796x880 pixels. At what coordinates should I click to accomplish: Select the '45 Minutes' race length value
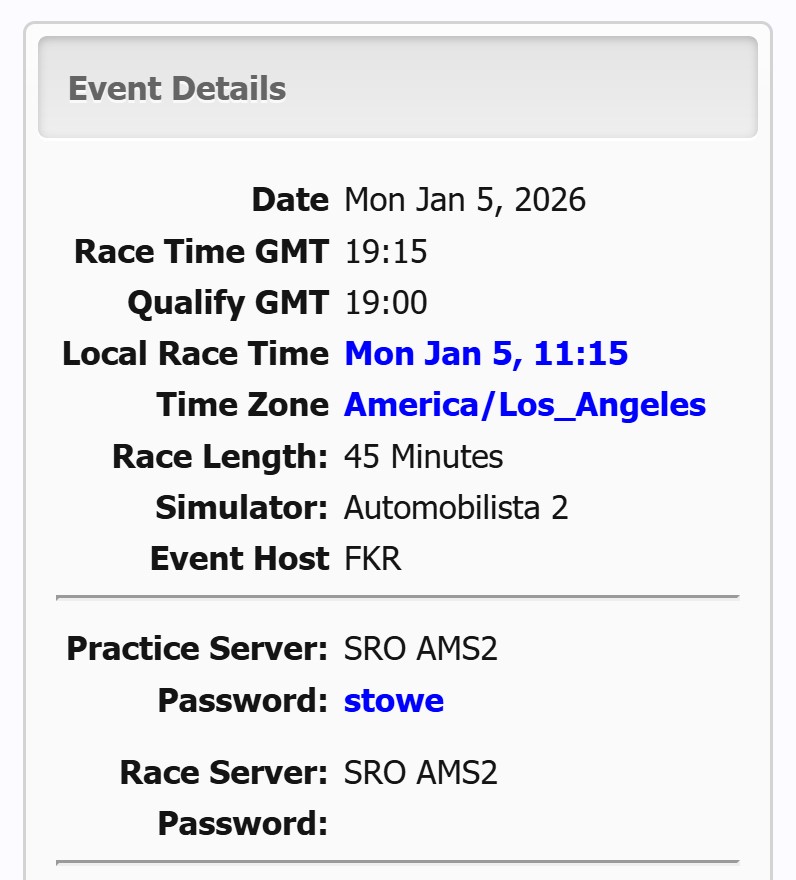[x=424, y=457]
